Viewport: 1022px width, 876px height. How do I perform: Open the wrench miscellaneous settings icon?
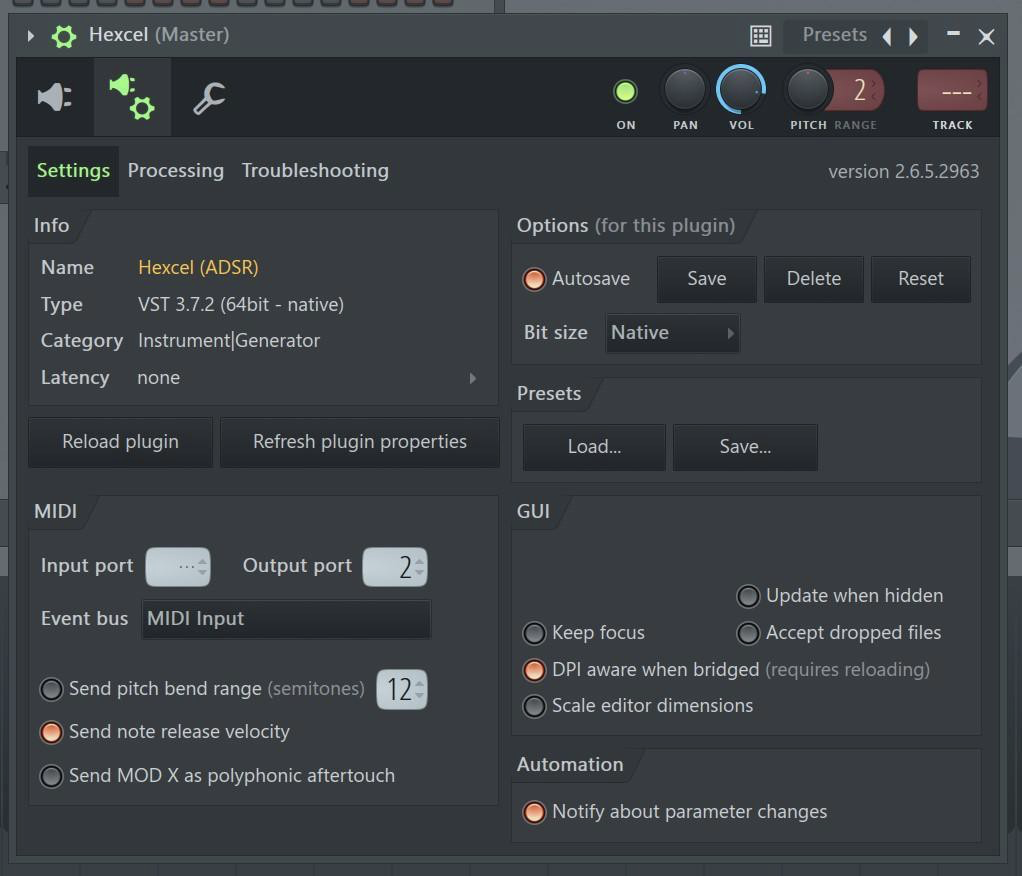(x=209, y=98)
